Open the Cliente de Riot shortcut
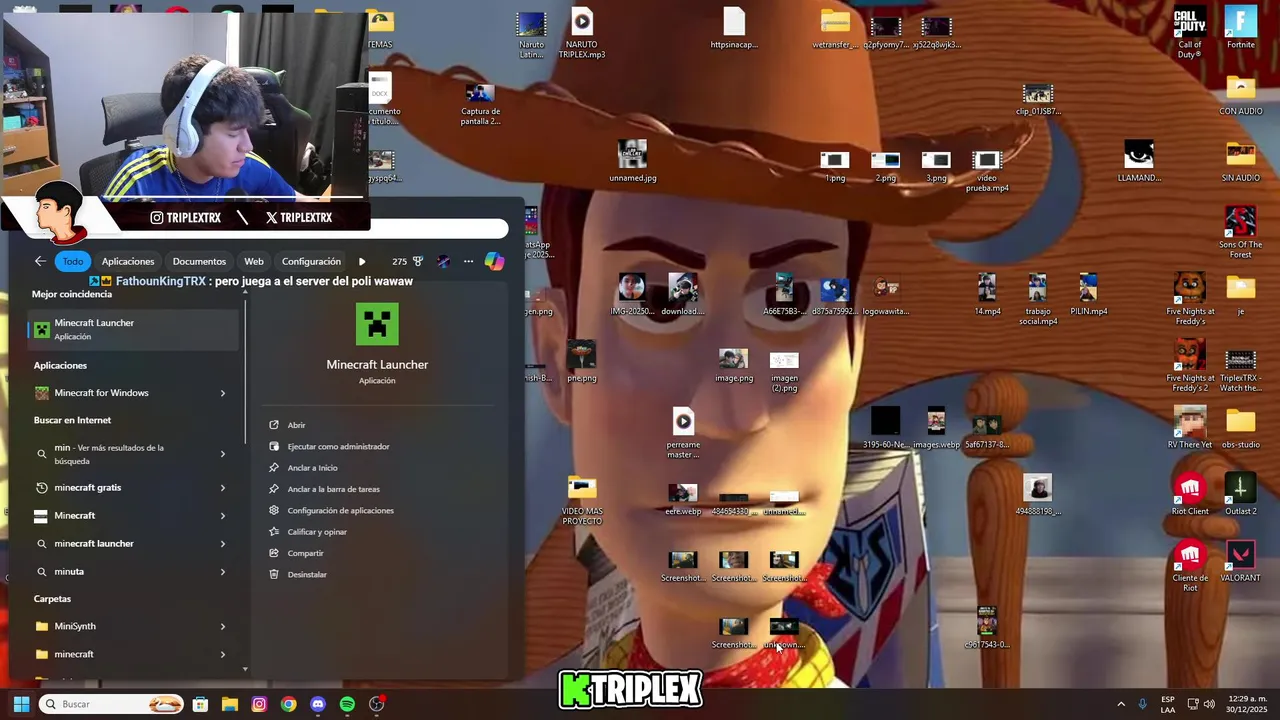This screenshot has height=720, width=1280. click(x=1190, y=566)
